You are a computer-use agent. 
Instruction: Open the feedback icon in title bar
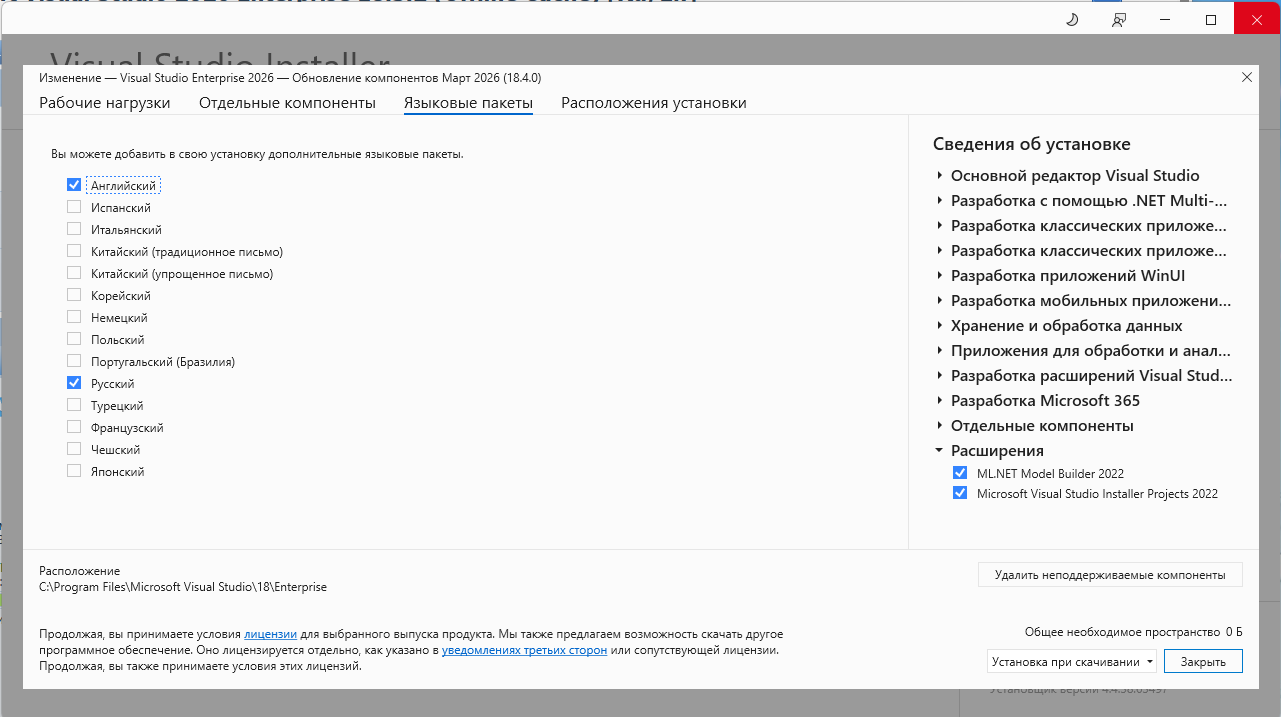(1119, 19)
